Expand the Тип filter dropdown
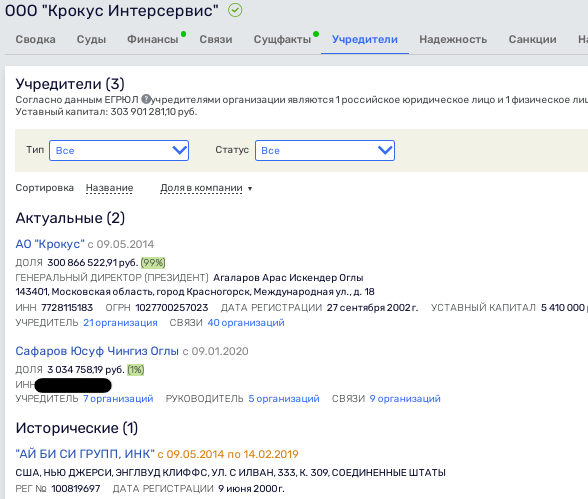Screen dimensions: 588x499 [119, 150]
